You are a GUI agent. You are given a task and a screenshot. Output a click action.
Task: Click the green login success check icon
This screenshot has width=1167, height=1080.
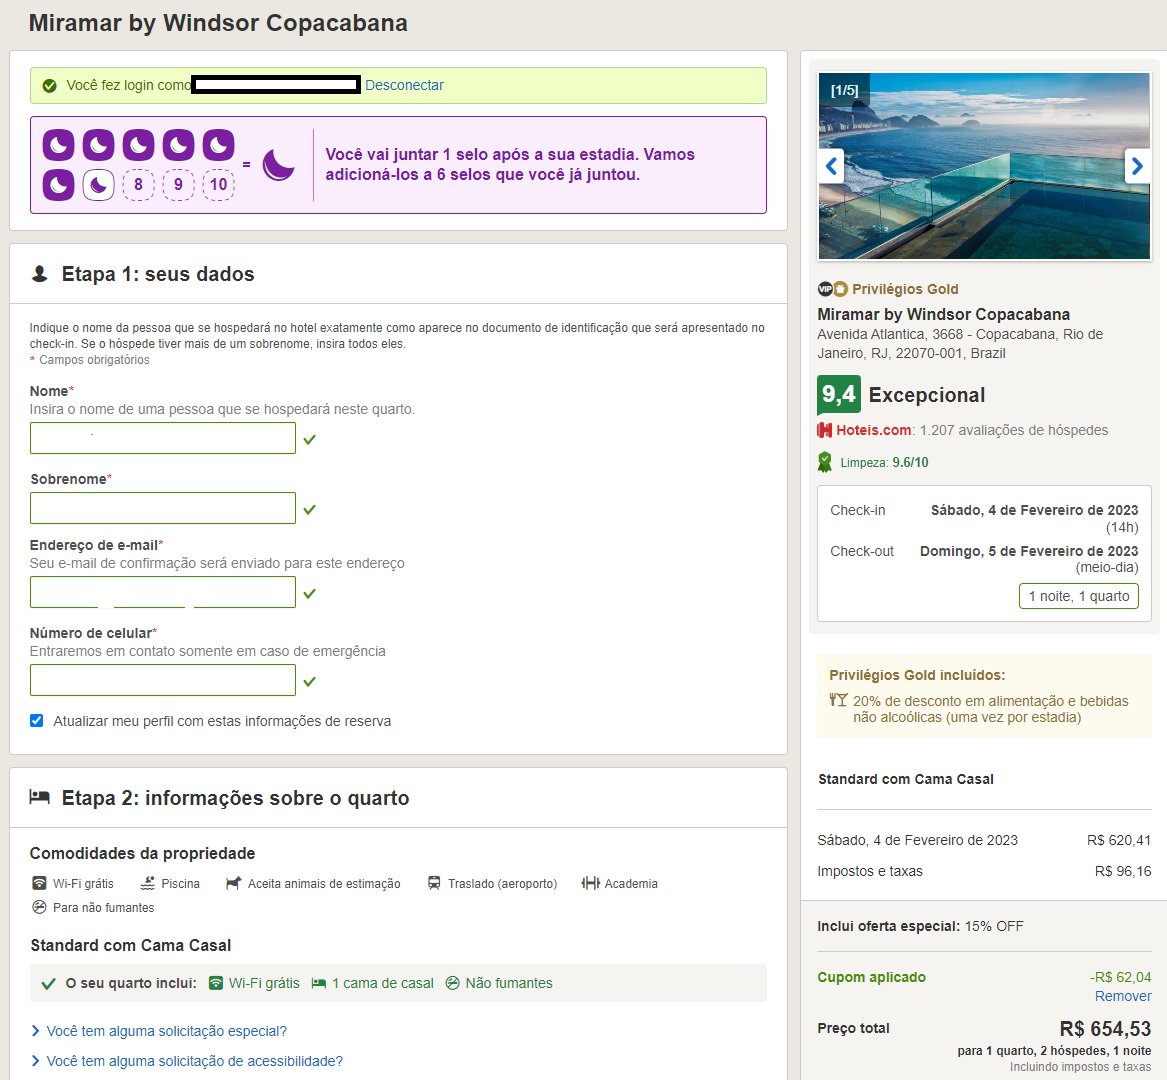(x=50, y=86)
